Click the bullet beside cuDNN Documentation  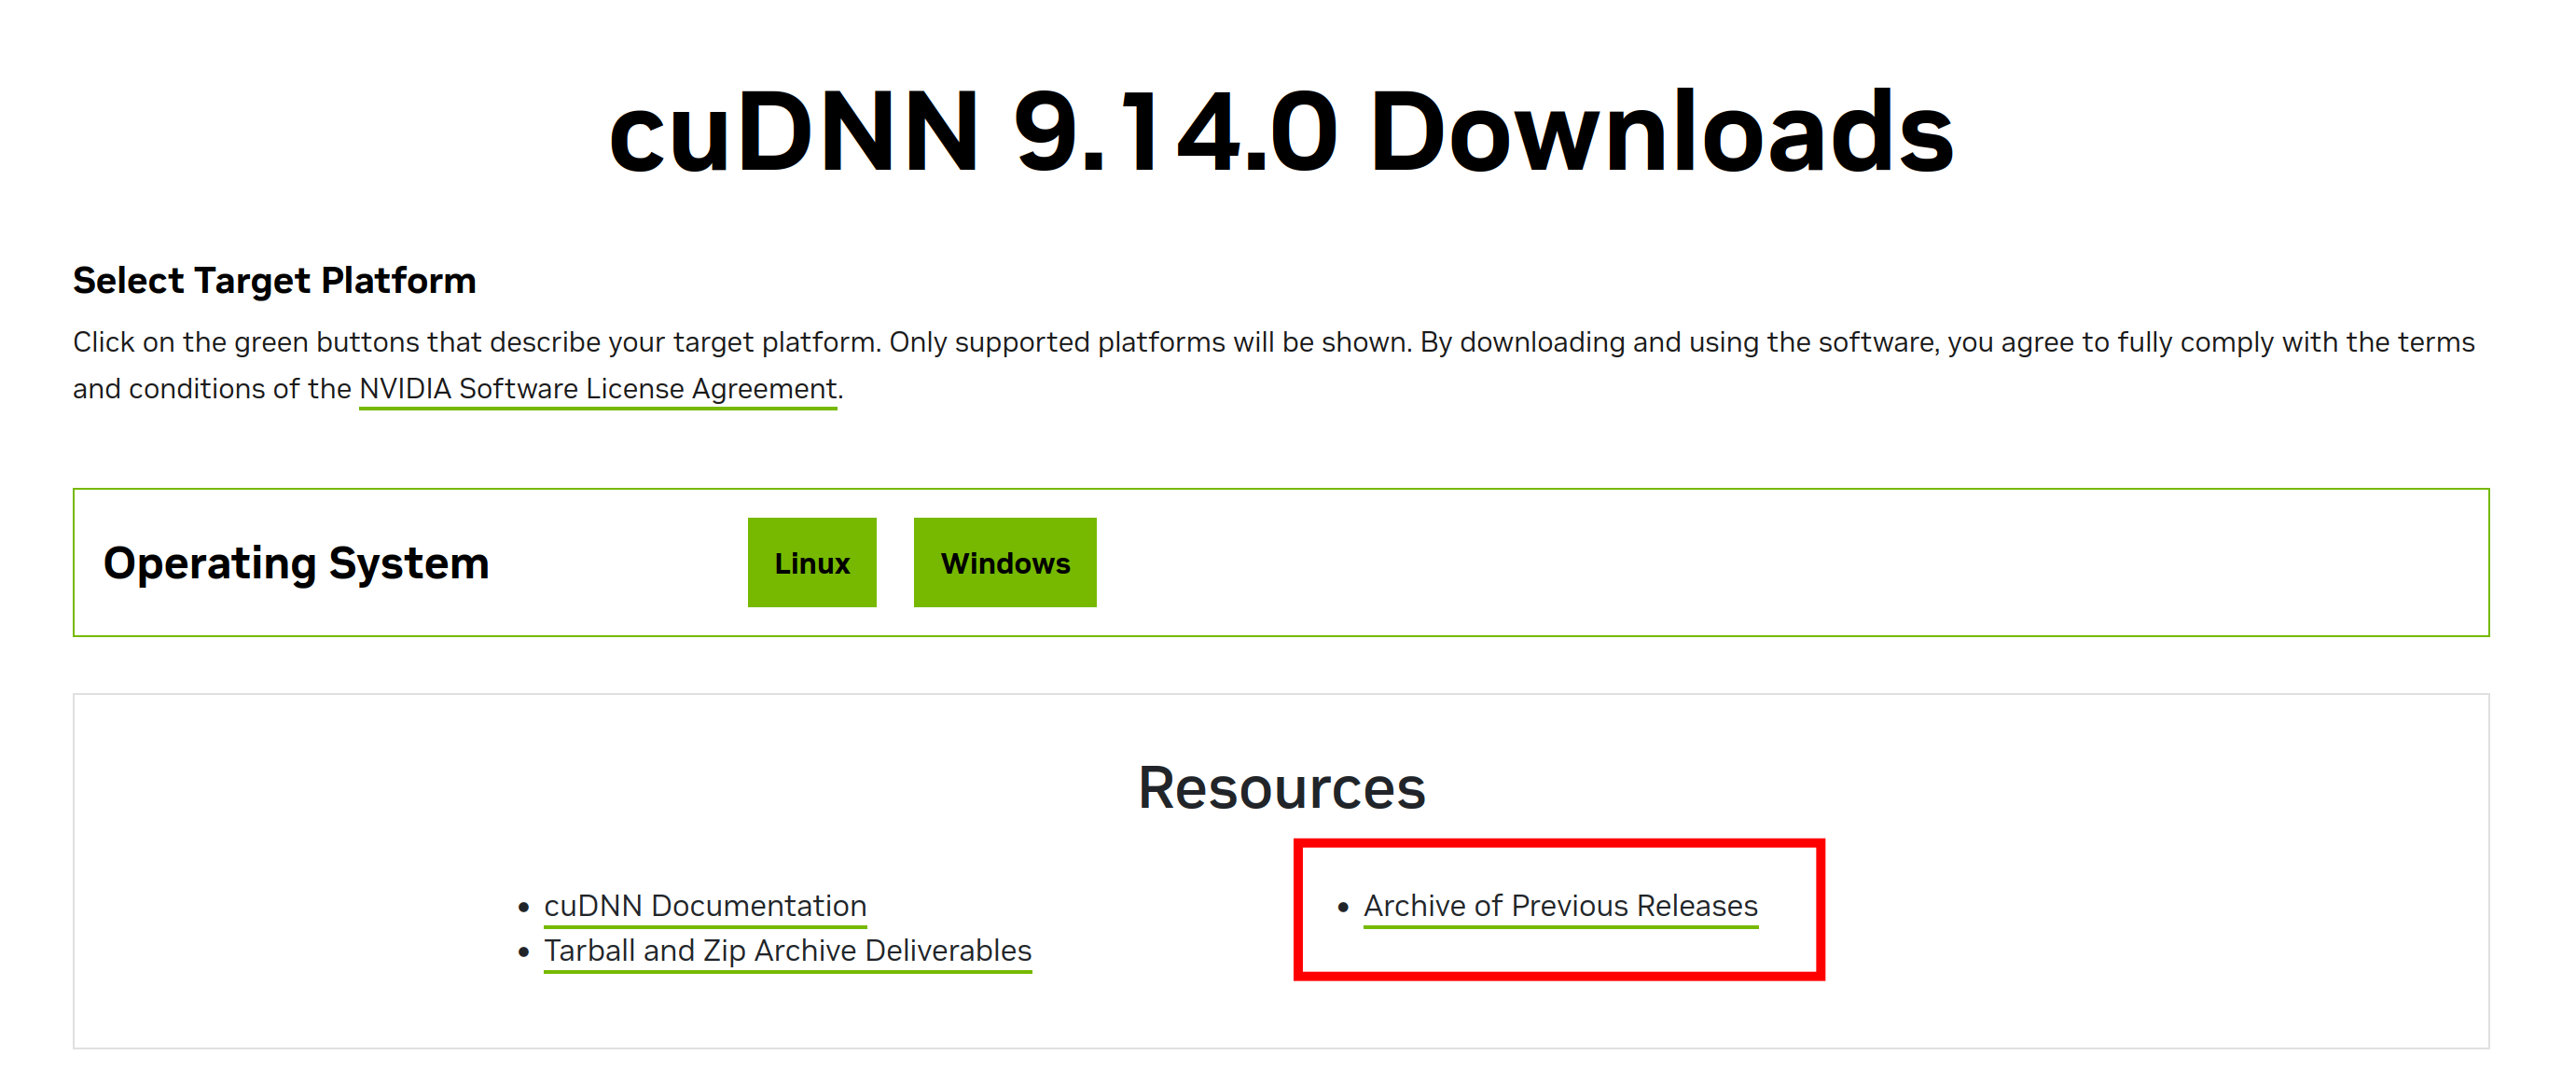tap(523, 907)
